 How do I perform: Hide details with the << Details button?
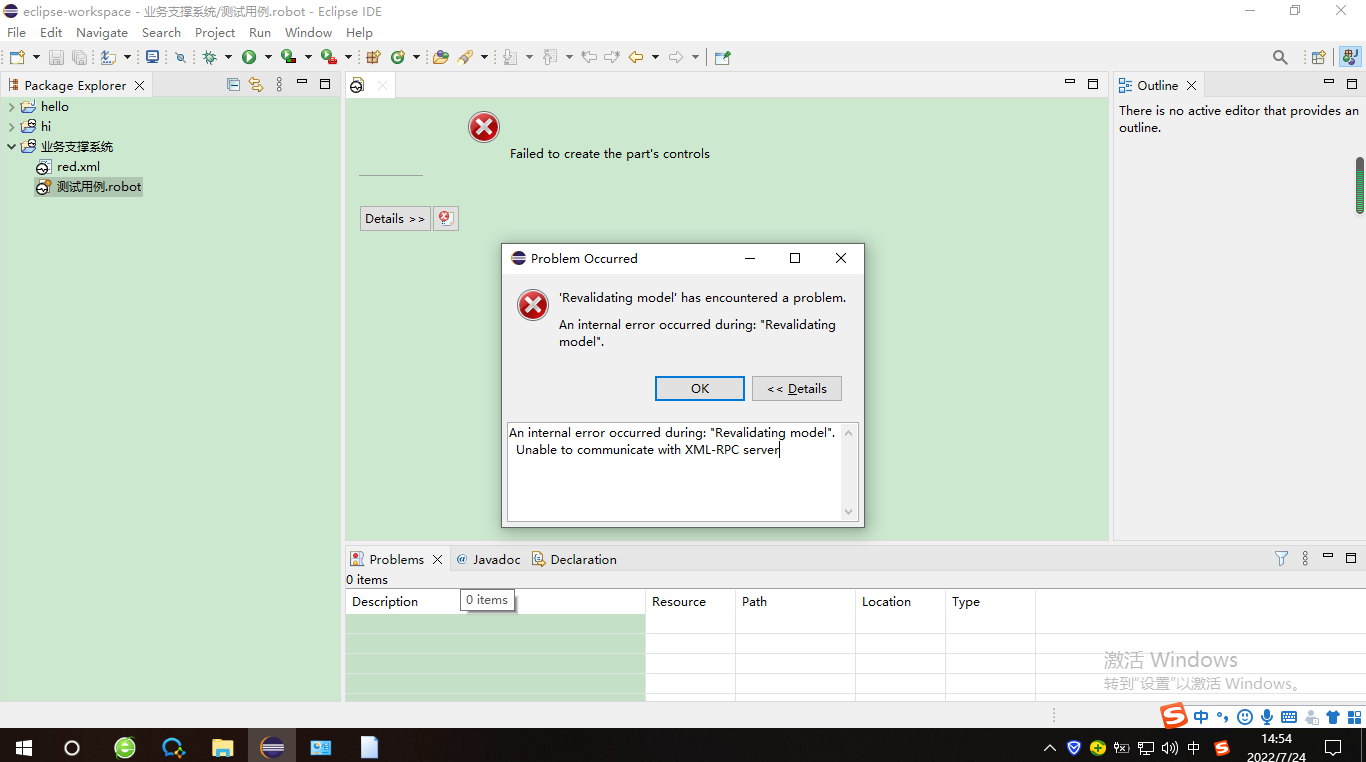796,388
